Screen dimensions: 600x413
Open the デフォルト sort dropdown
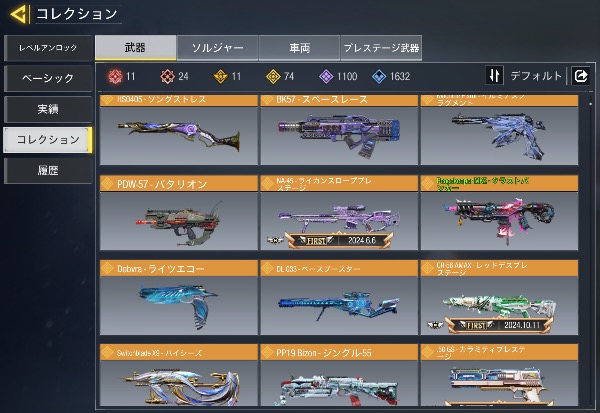(x=536, y=76)
